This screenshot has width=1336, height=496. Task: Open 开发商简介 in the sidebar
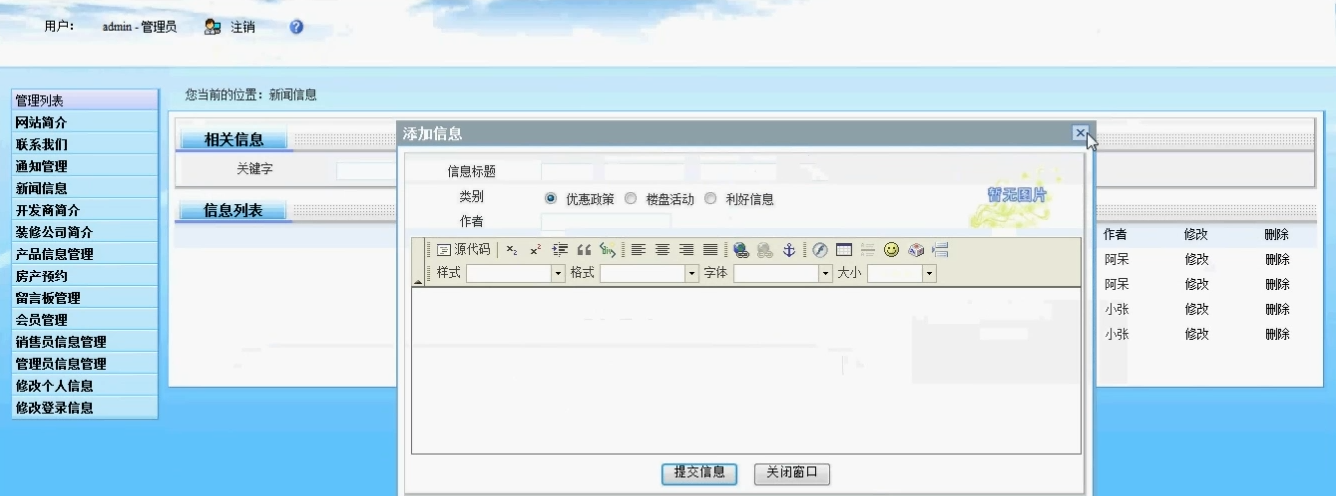coord(85,210)
